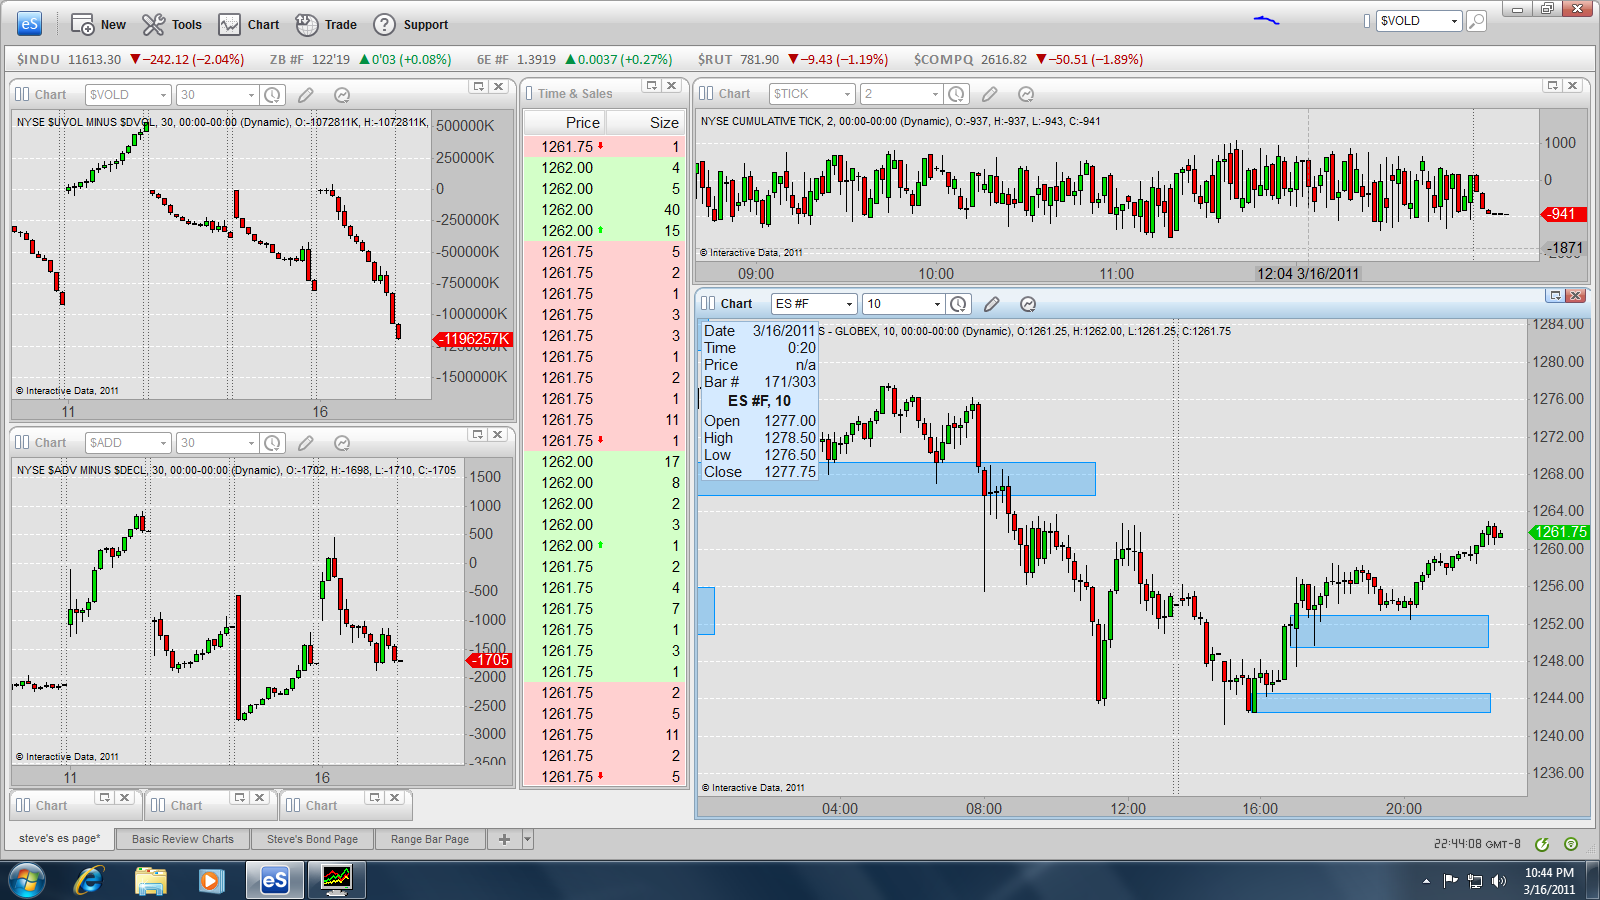Open time template clock in $ADD chart

(x=272, y=443)
